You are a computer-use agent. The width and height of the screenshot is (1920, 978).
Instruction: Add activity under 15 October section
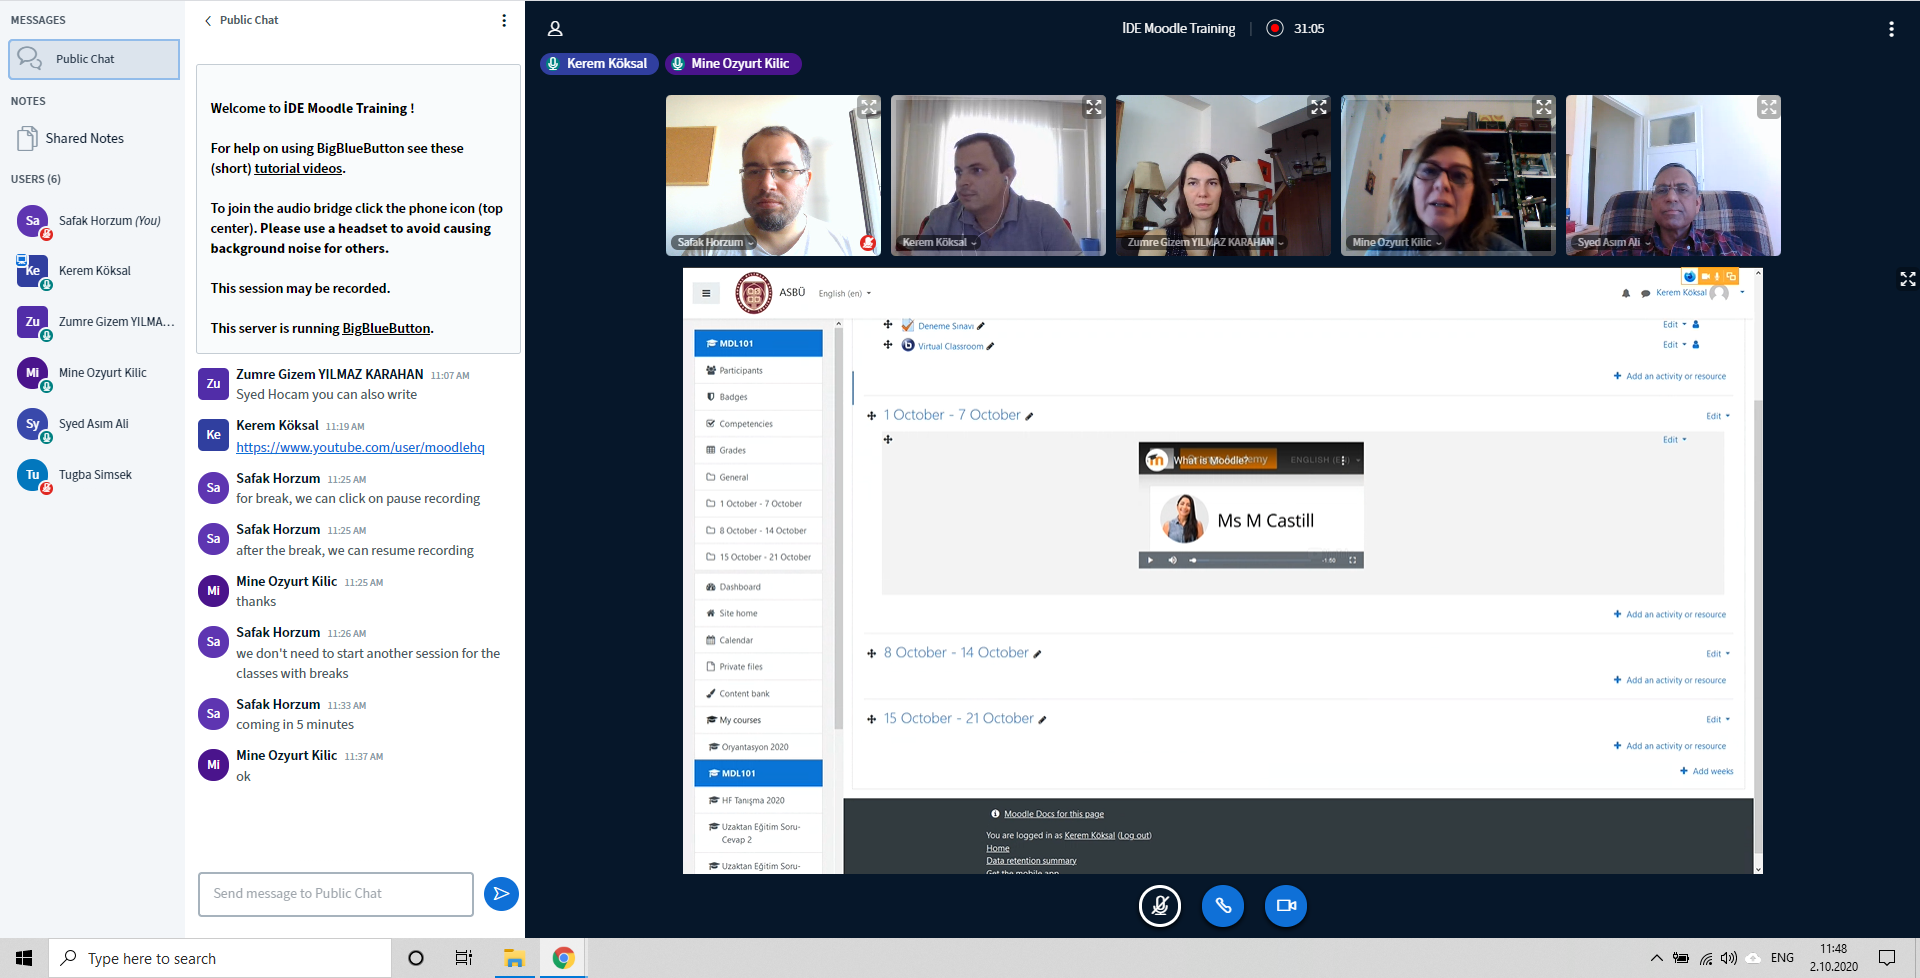[x=1670, y=746]
